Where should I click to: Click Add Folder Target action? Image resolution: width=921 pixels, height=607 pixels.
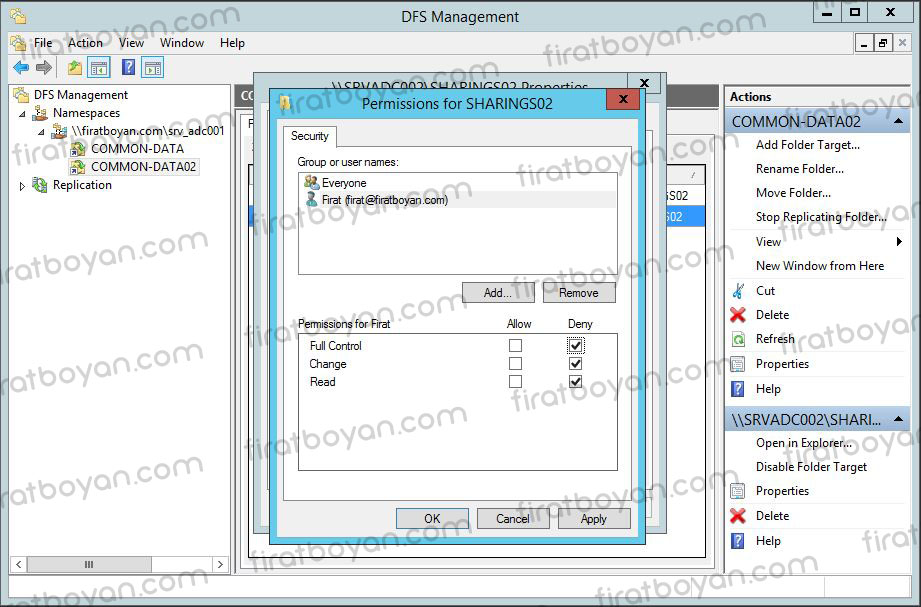point(808,145)
